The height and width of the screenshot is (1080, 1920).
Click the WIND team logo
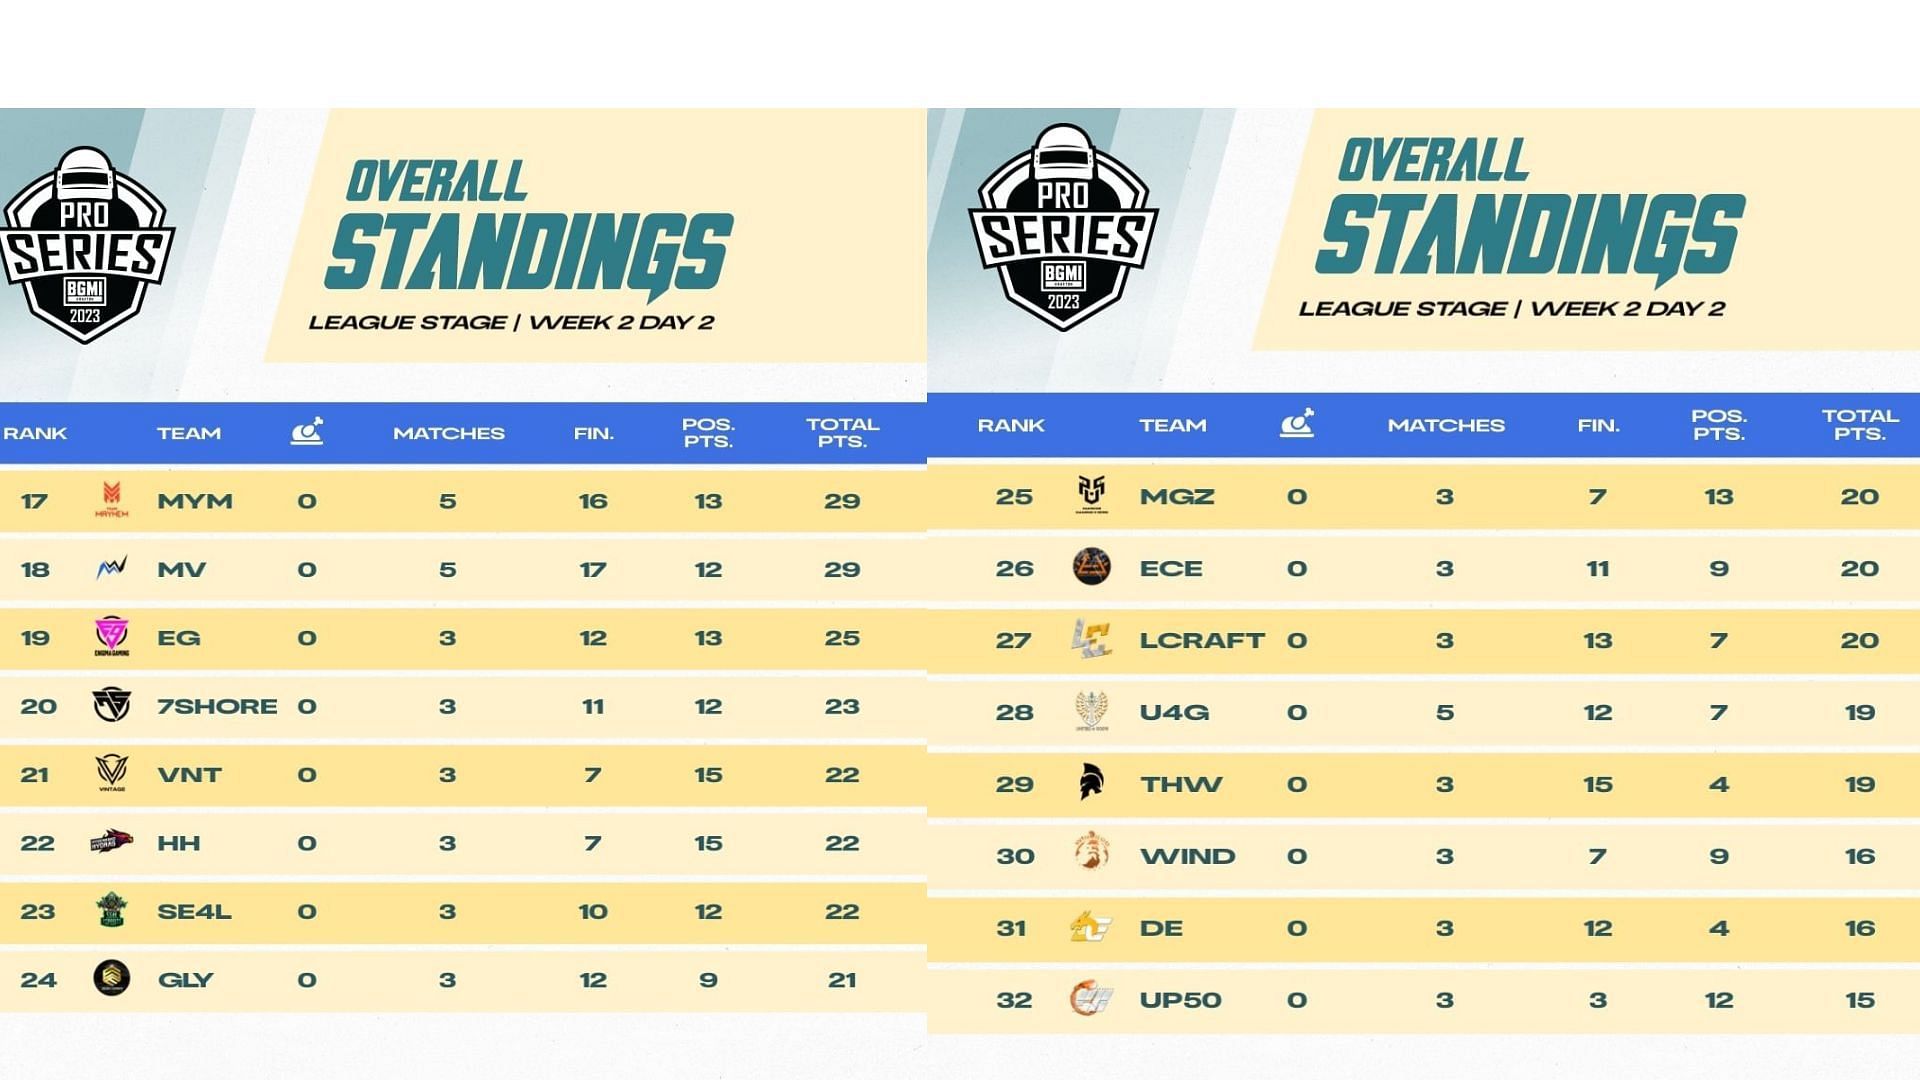pos(1091,854)
